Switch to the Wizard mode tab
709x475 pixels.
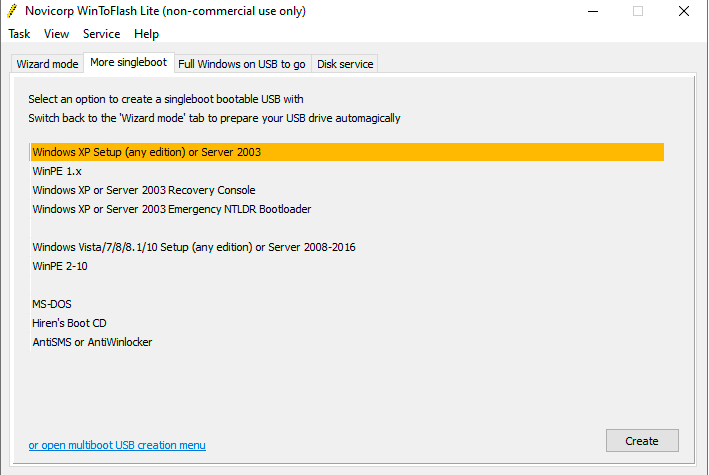(47, 64)
